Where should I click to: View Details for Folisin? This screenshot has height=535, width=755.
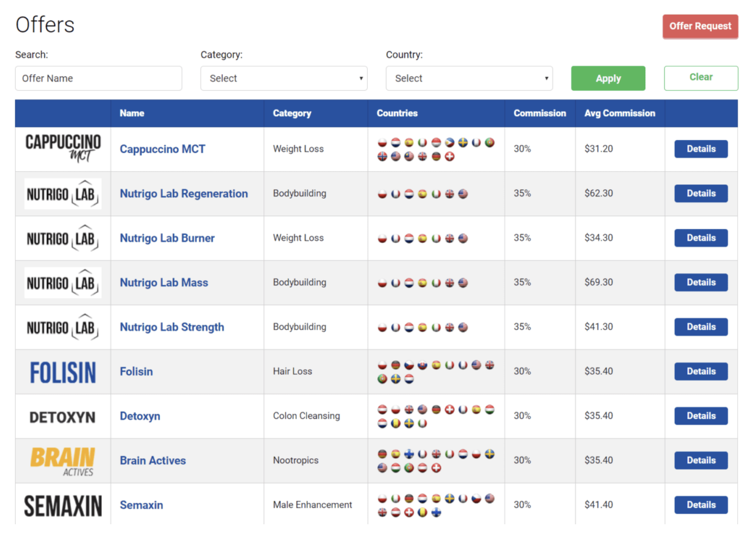(701, 371)
